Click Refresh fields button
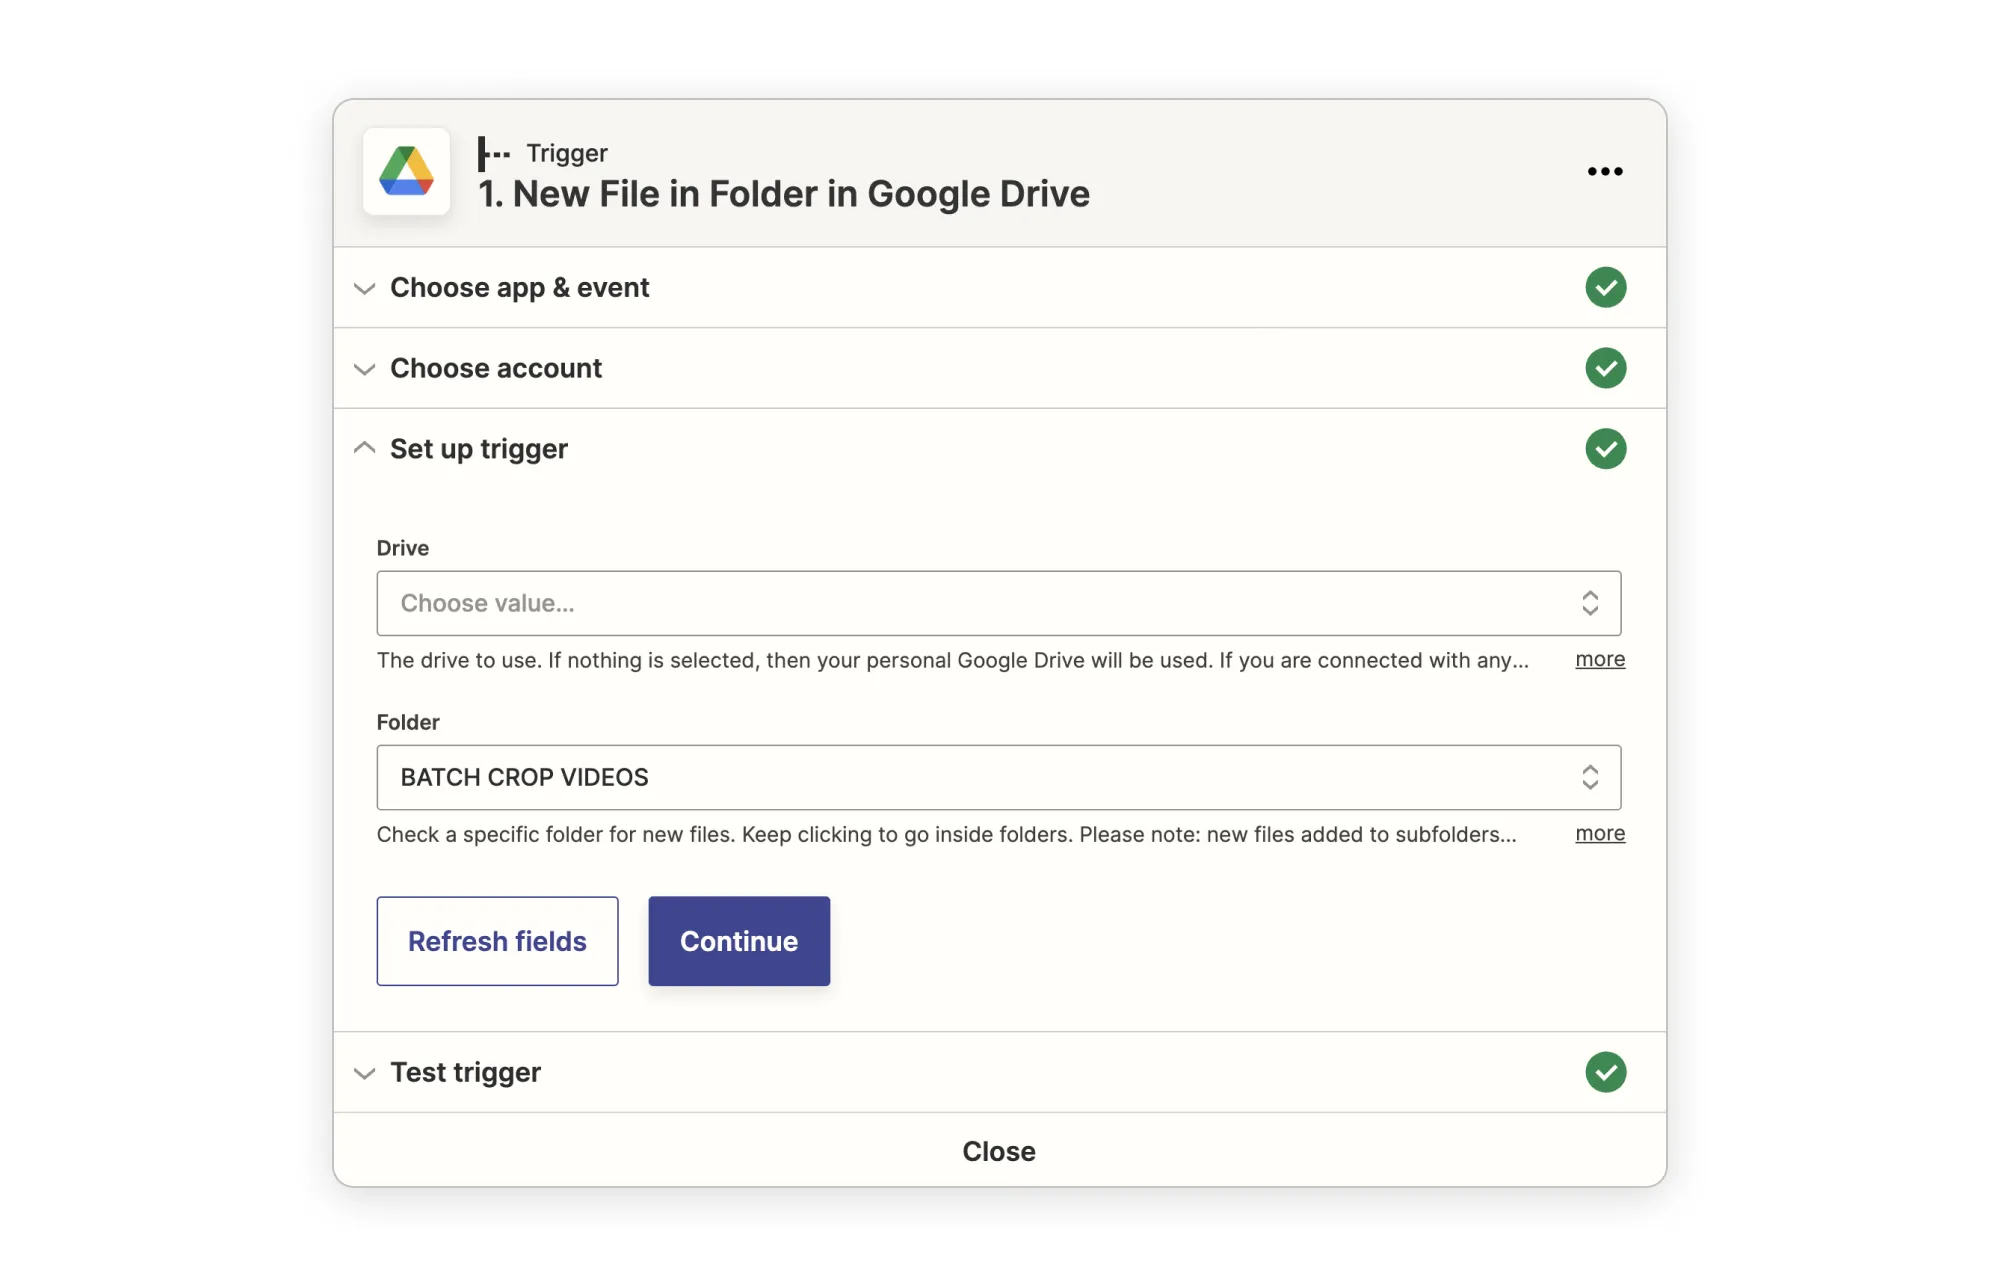The height and width of the screenshot is (1286, 2000). point(497,941)
